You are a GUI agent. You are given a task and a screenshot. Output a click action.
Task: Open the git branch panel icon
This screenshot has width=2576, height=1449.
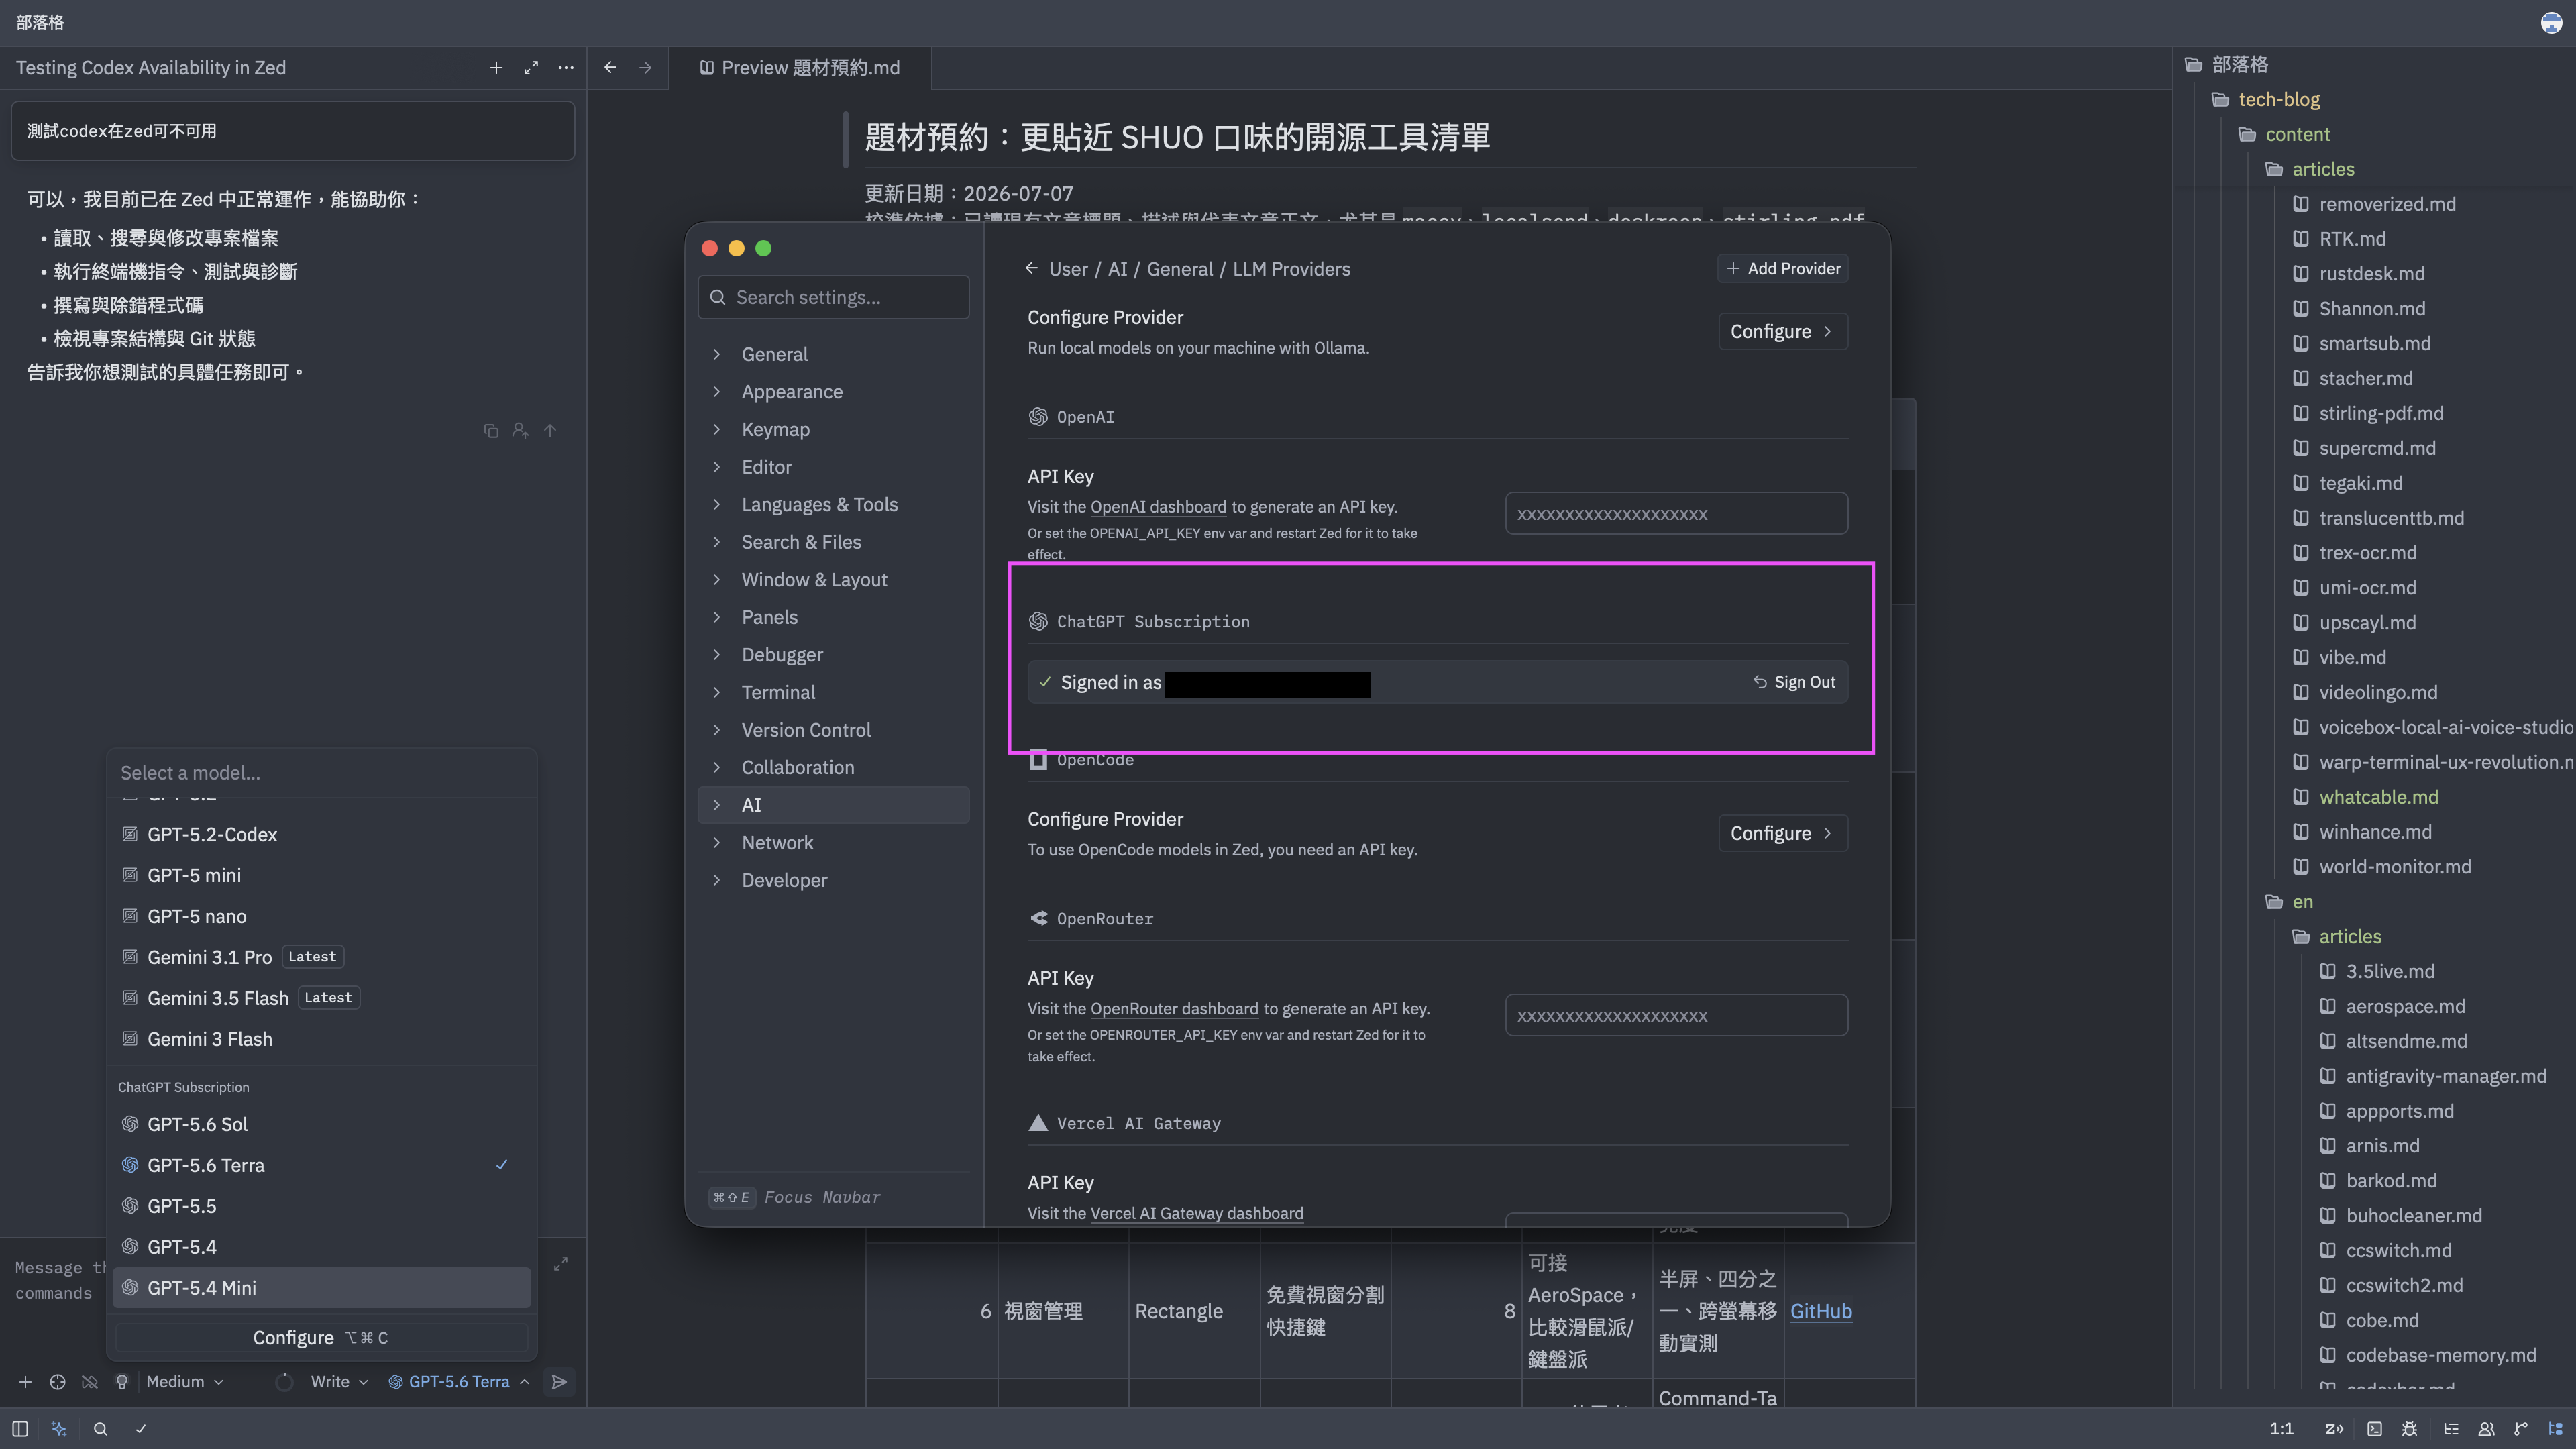2521,1428
